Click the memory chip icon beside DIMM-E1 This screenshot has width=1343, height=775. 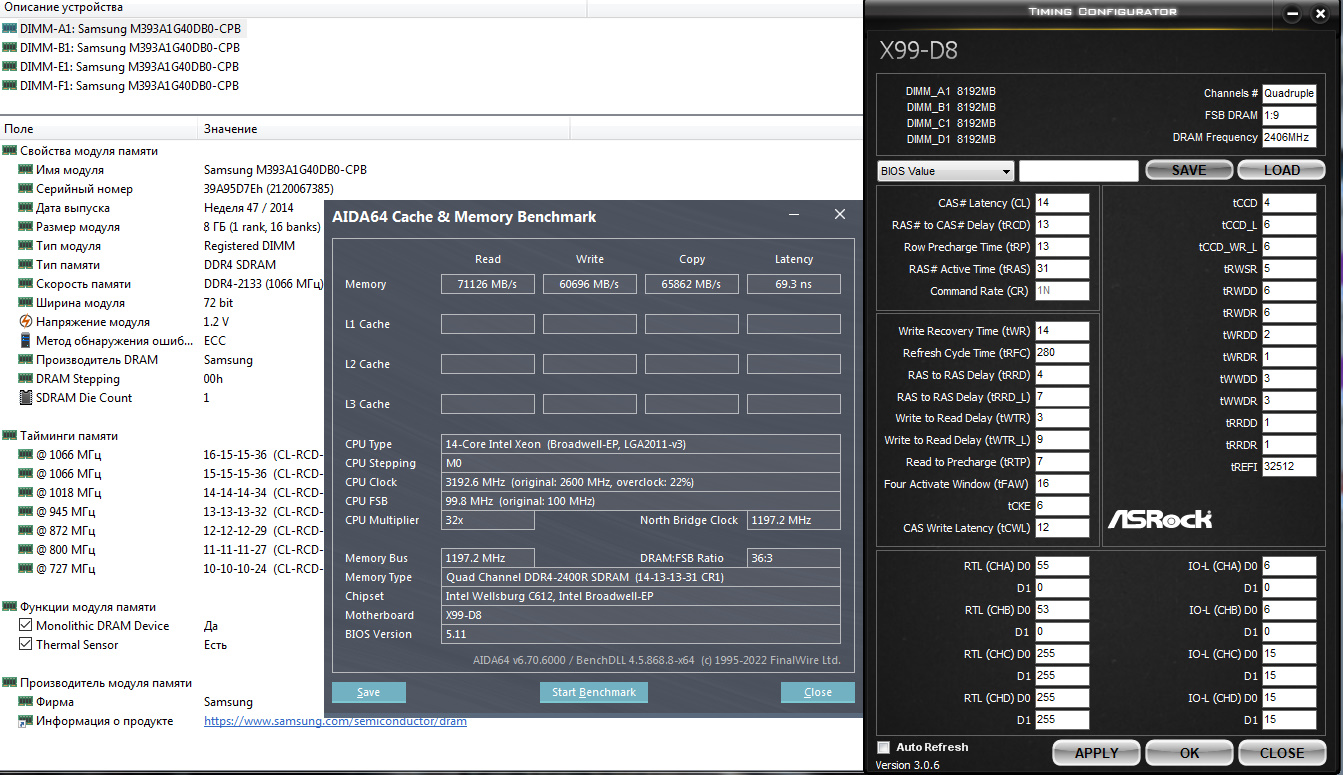pos(10,67)
